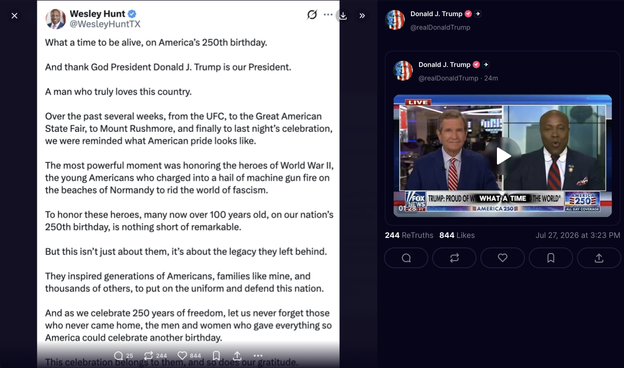The height and width of the screenshot is (368, 624).
Task: Open the @WesleyHuntTX handle link
Action: [105, 24]
